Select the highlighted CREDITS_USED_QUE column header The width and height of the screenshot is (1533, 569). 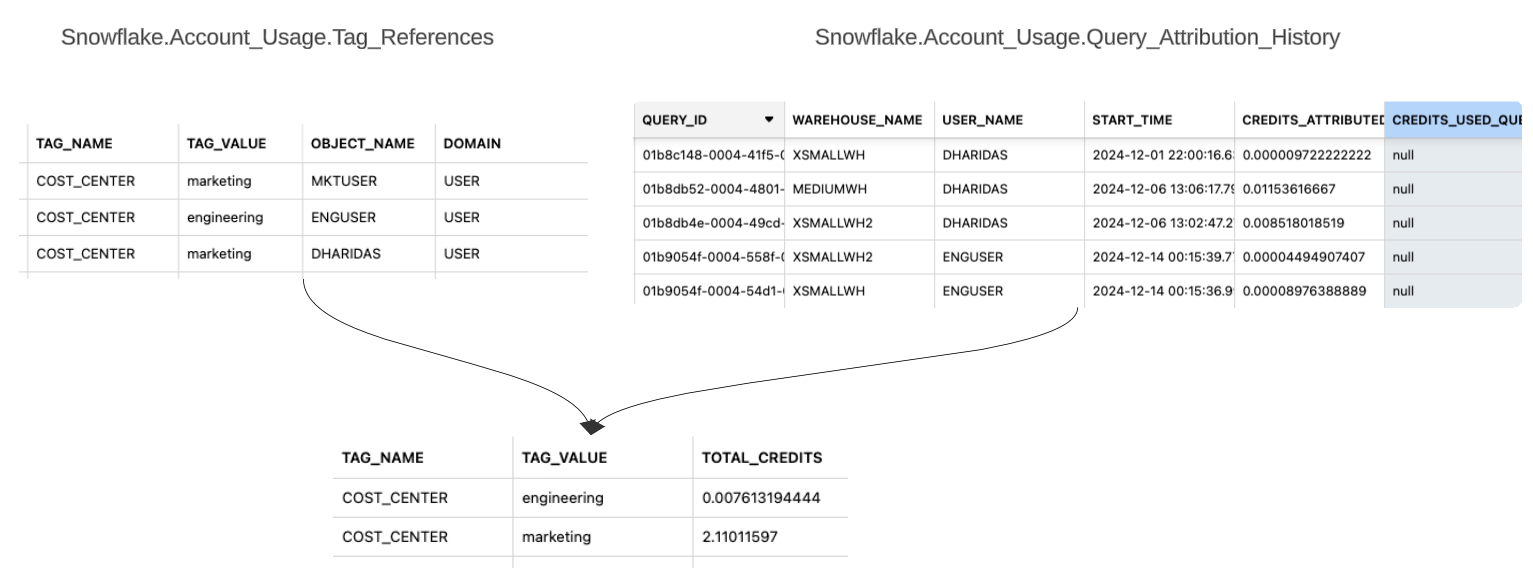click(1455, 120)
